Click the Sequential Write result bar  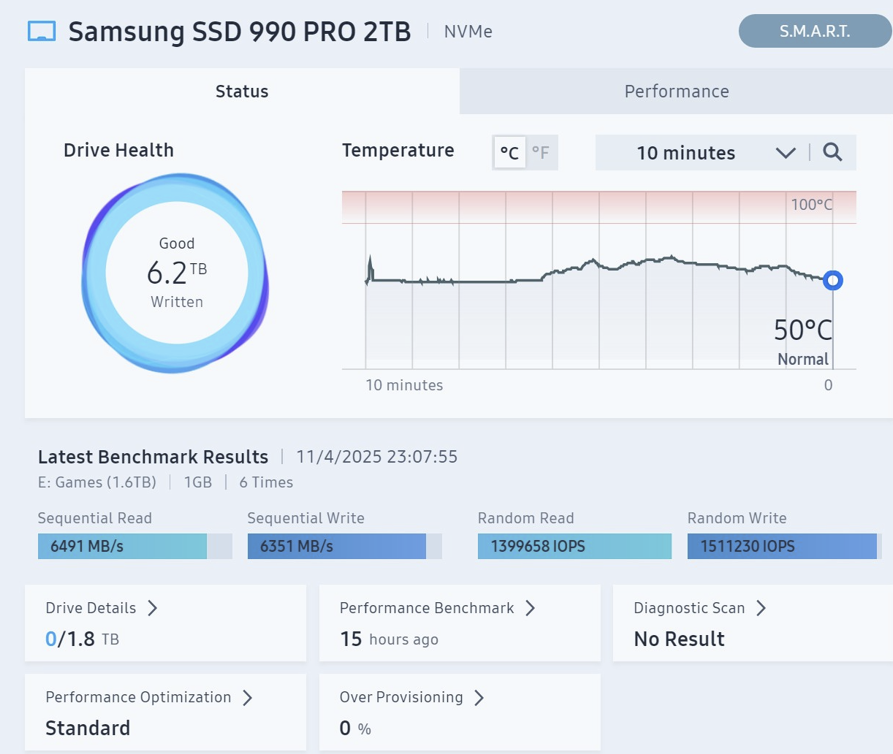[x=344, y=546]
